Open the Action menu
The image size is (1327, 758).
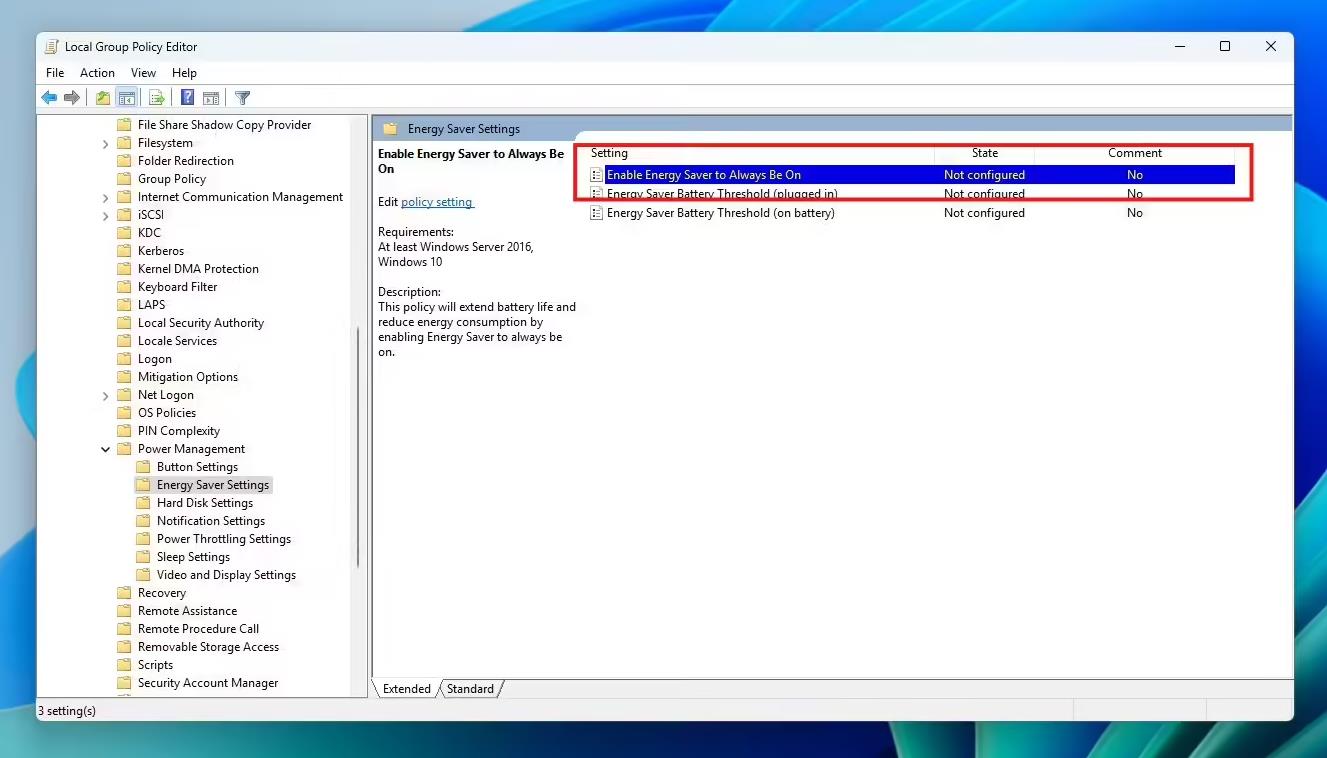click(97, 73)
